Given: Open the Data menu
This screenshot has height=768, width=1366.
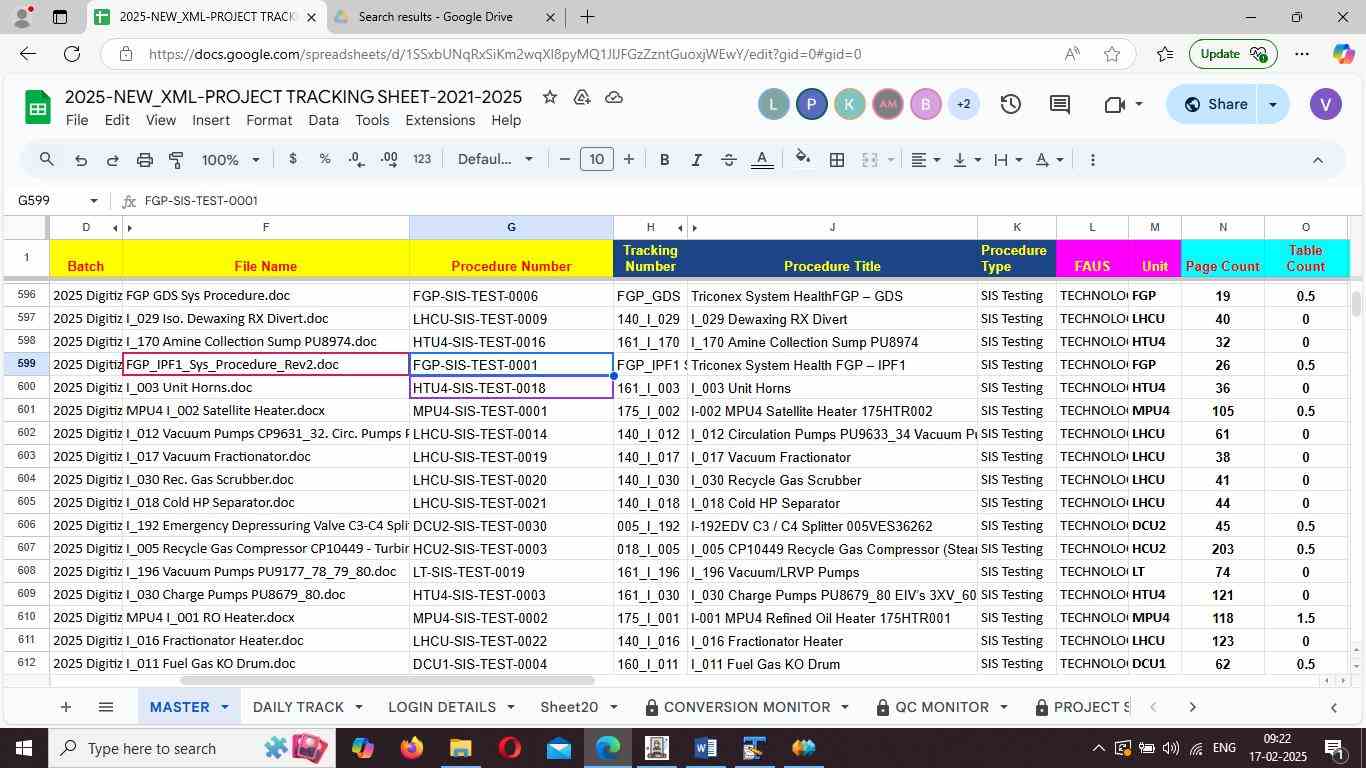Looking at the screenshot, I should 323,120.
